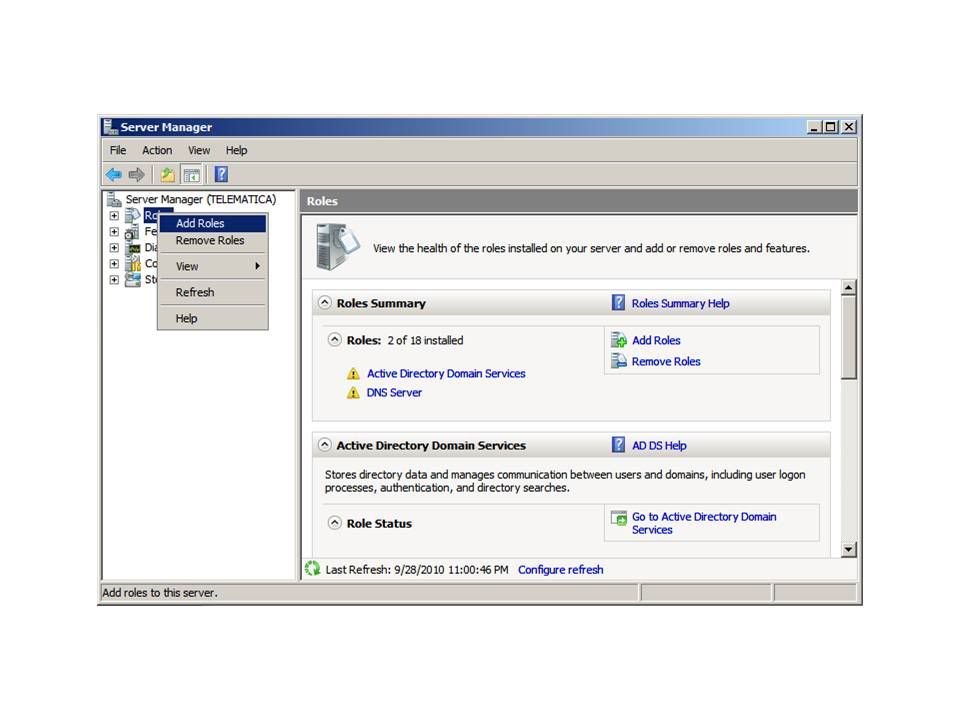The image size is (960, 720).
Task: Click the Server Manager (TELEMATICA) root node icon
Action: 114,200
